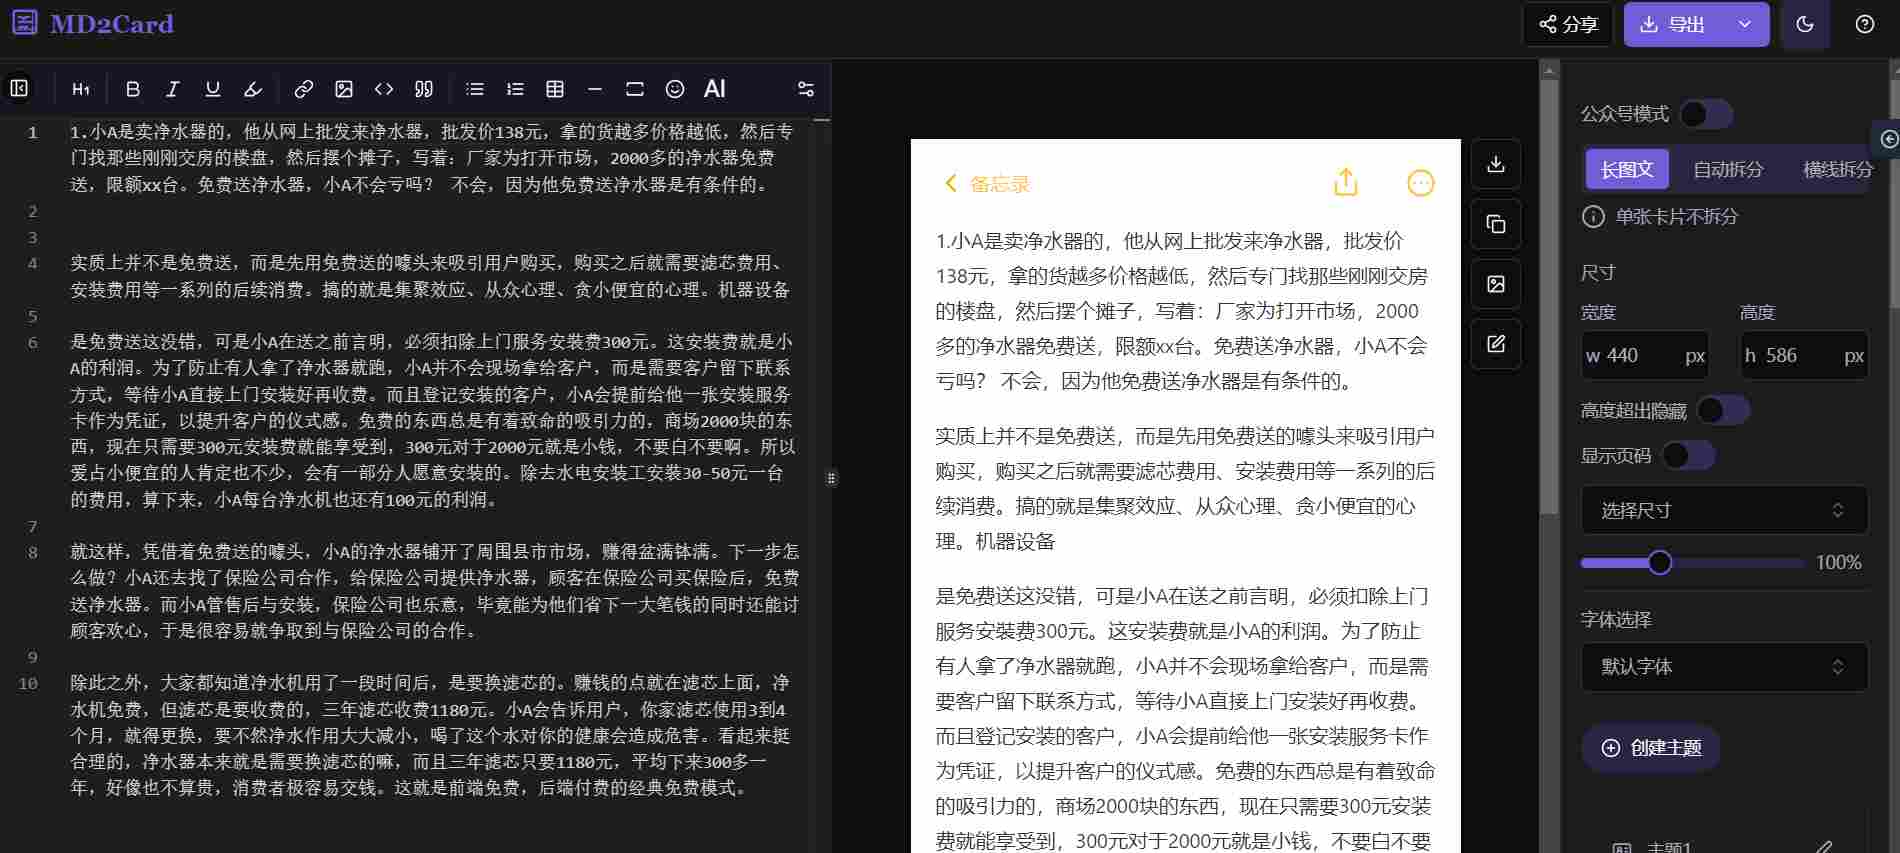Insert a bulleted list

pyautogui.click(x=475, y=89)
